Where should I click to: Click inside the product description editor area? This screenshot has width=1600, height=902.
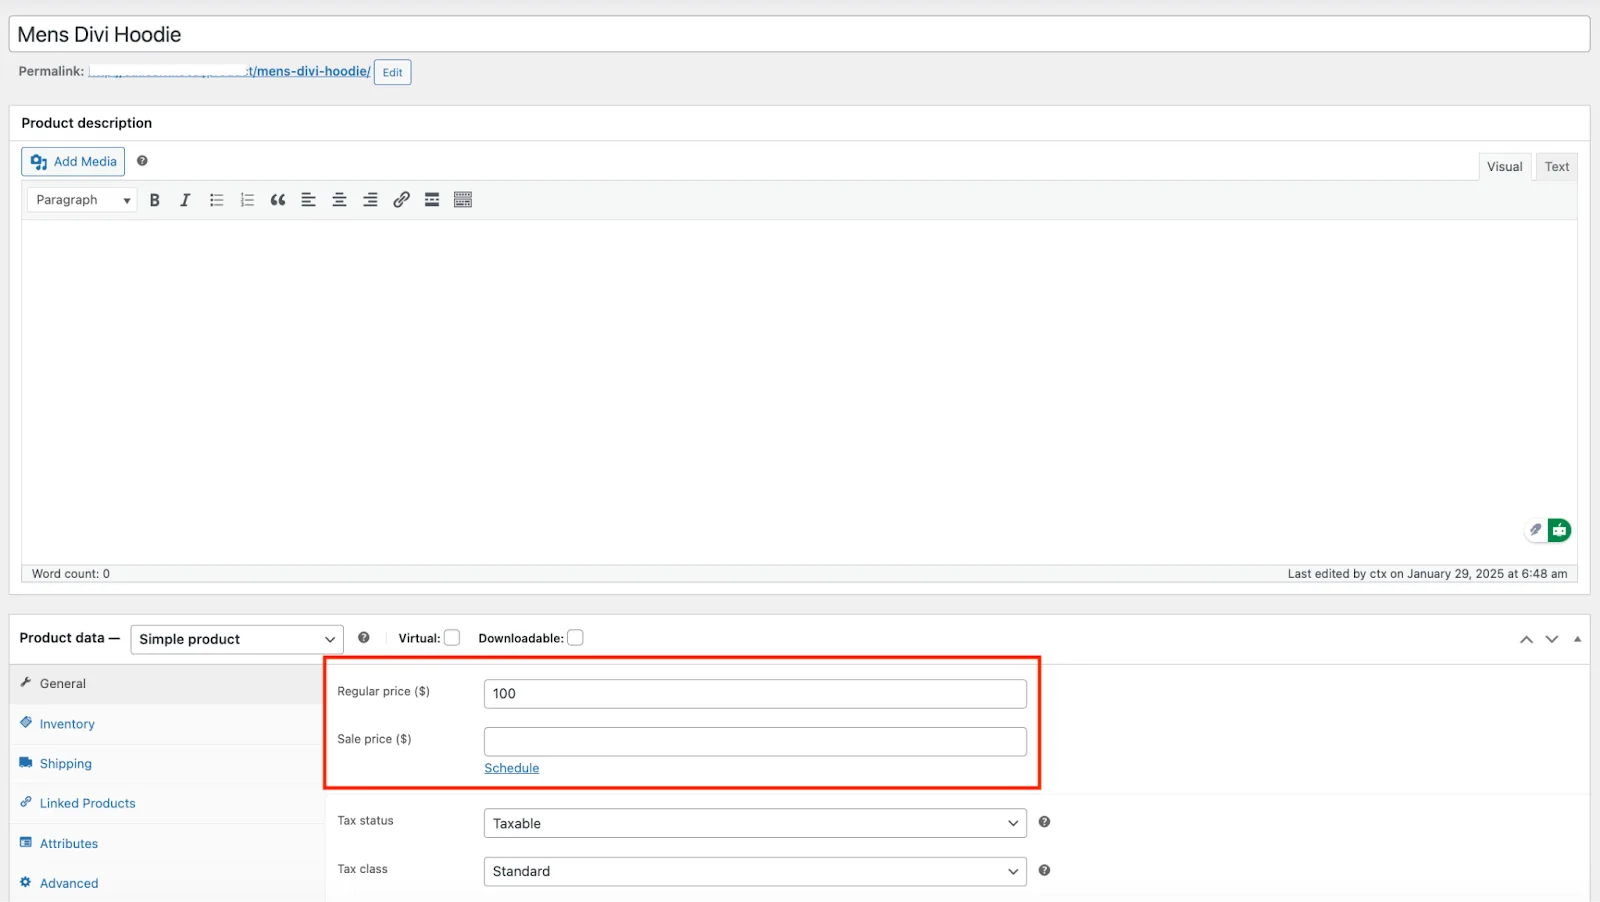[799, 392]
